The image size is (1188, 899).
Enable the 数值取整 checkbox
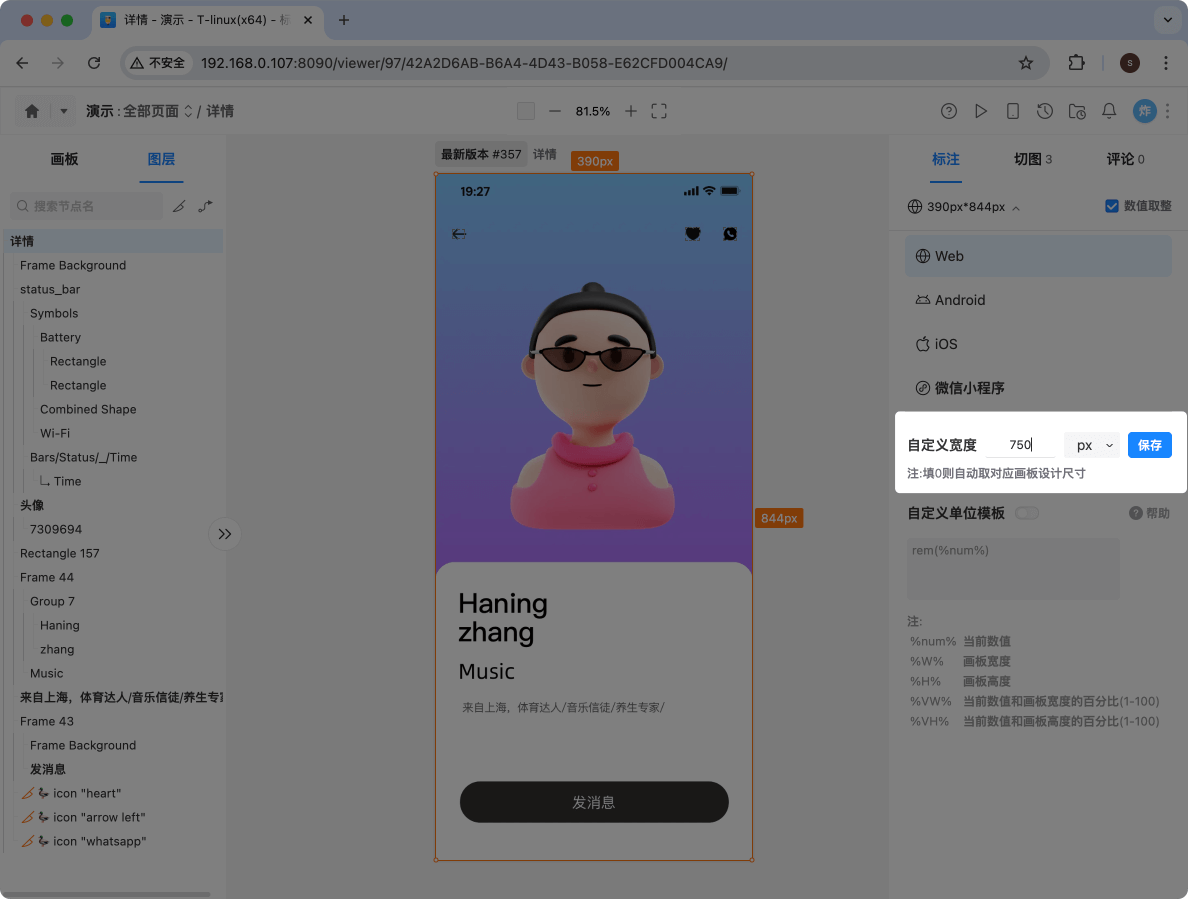pyautogui.click(x=1111, y=206)
